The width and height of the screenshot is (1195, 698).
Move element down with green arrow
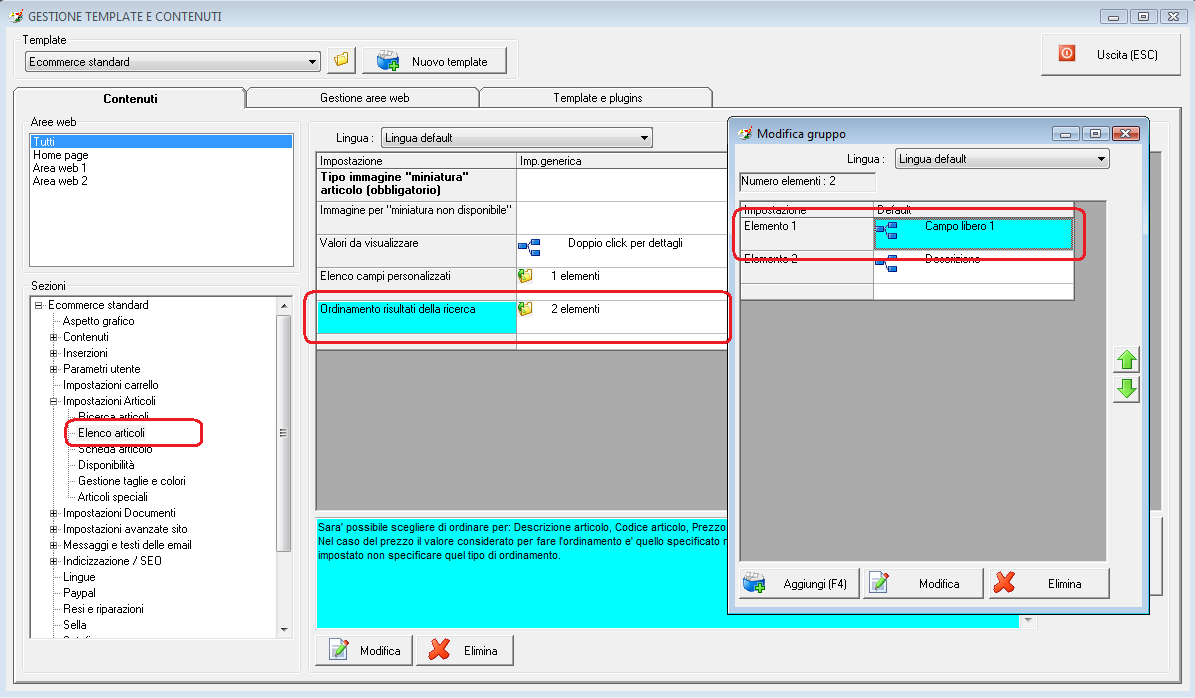1126,389
